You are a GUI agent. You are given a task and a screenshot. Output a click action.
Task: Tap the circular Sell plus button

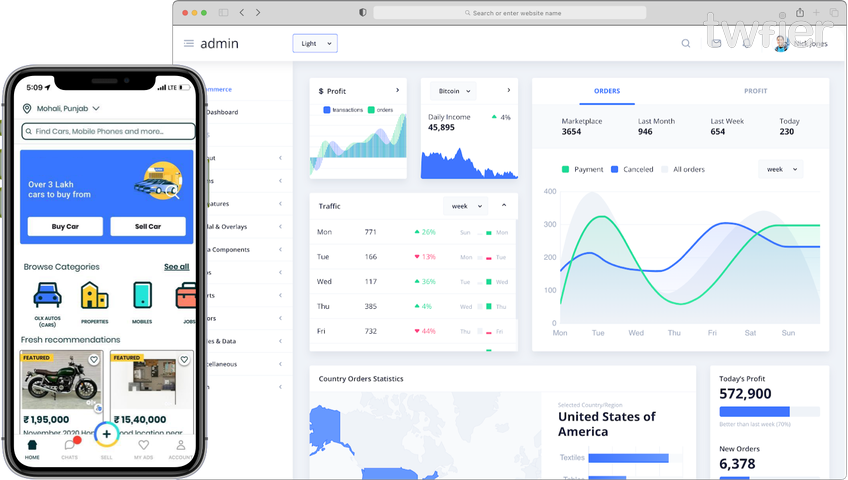tap(107, 435)
